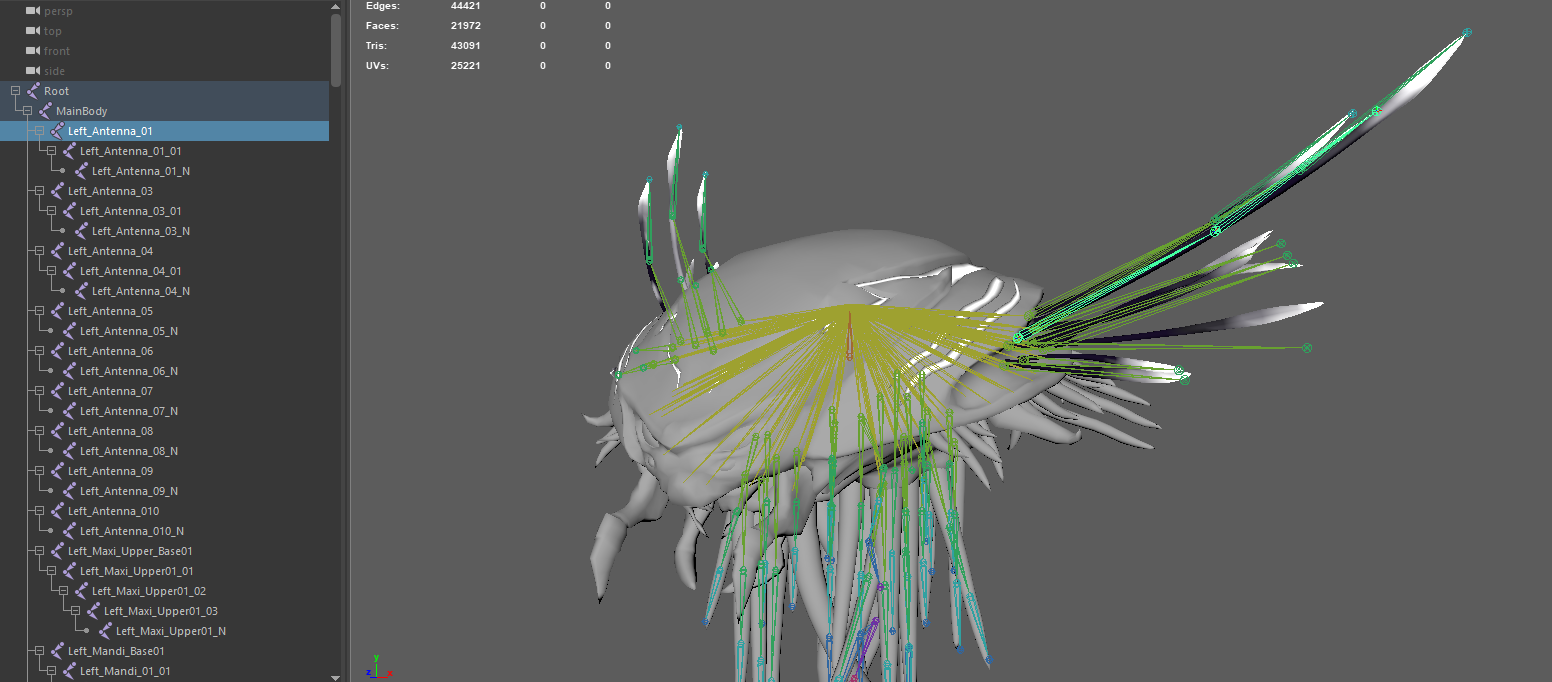
Task: Select the Left_Antenna_08 label
Action: (x=110, y=431)
